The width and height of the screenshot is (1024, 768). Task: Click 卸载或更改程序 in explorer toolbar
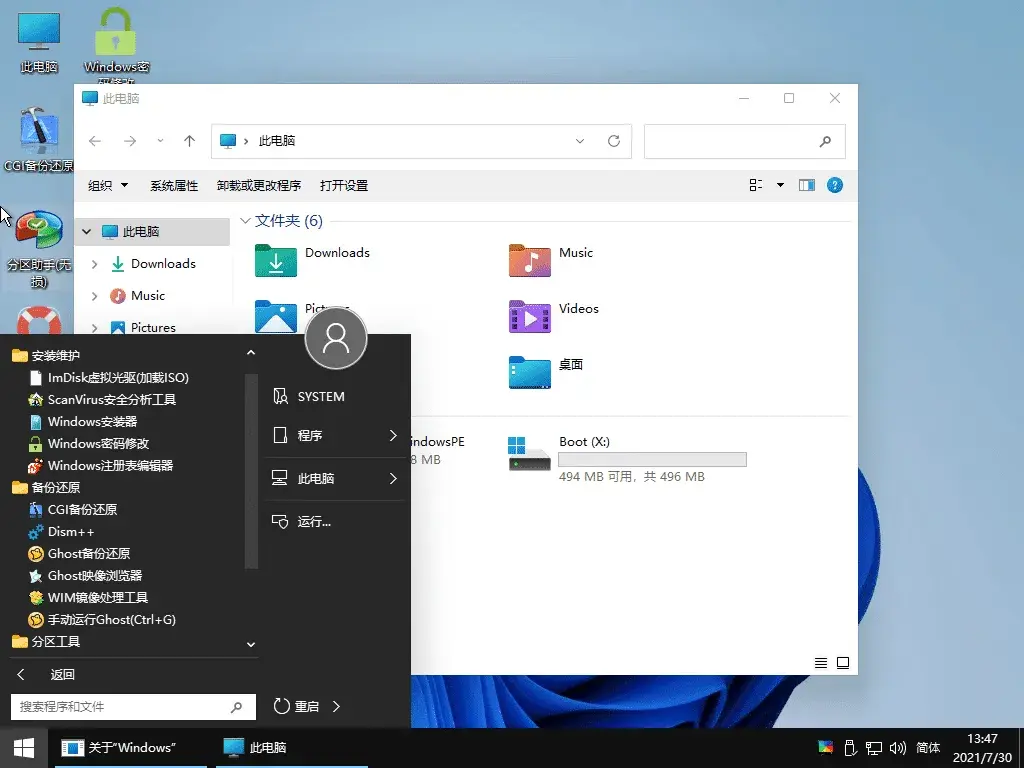[x=259, y=186]
